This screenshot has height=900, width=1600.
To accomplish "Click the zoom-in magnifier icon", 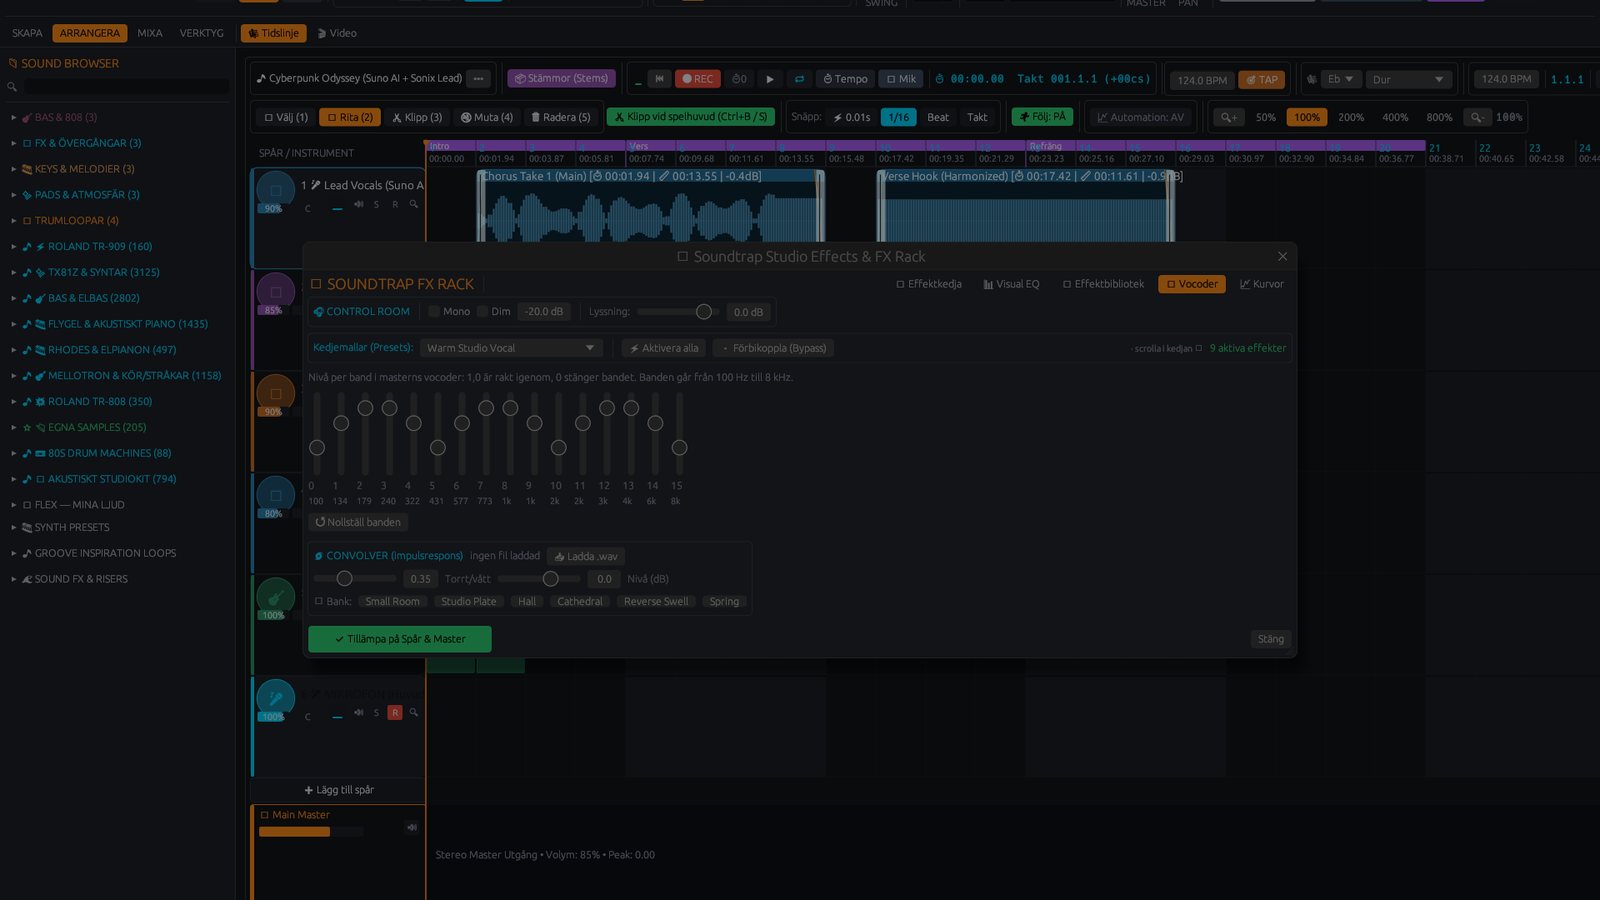I will tap(1229, 117).
